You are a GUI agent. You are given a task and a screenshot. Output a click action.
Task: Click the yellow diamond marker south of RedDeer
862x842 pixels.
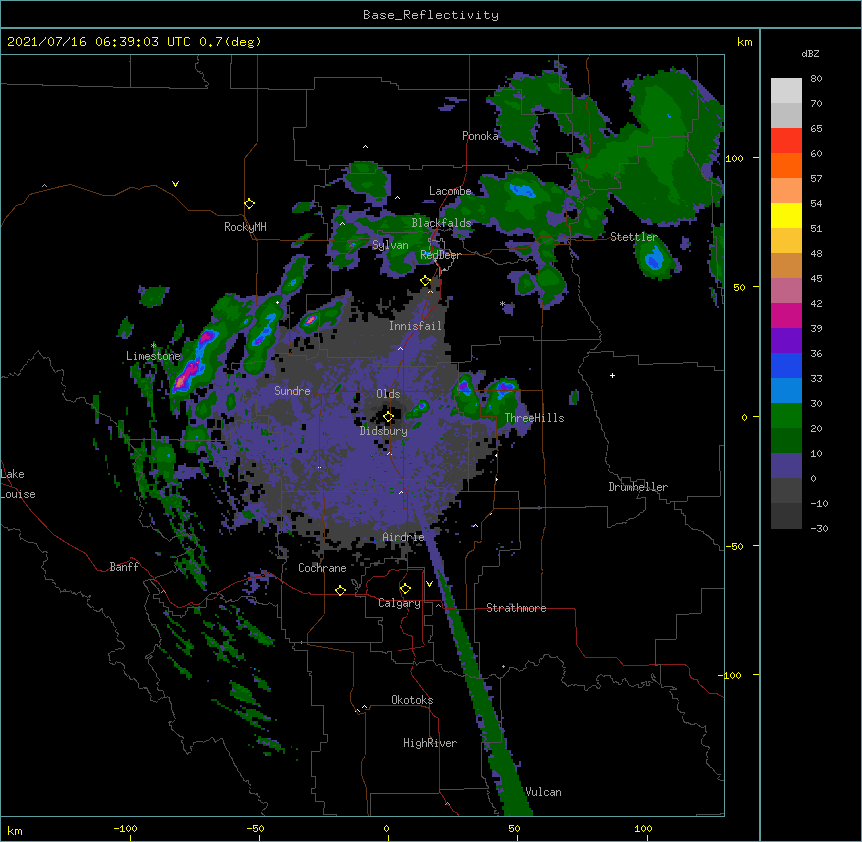pyautogui.click(x=426, y=281)
